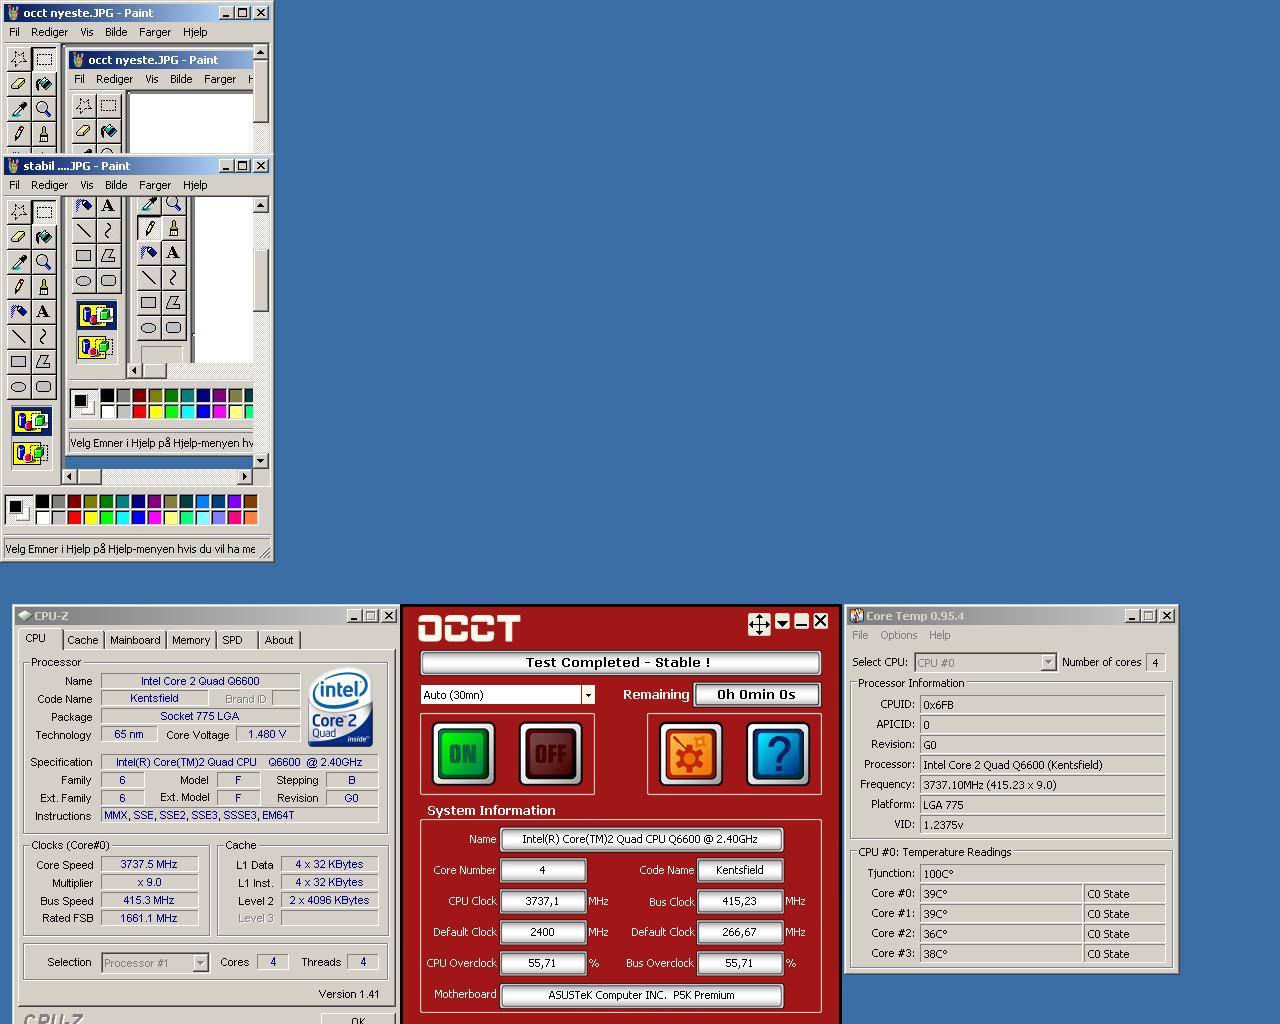This screenshot has height=1024, width=1280.
Task: Open the About tab in CPU-Z
Action: [x=279, y=640]
